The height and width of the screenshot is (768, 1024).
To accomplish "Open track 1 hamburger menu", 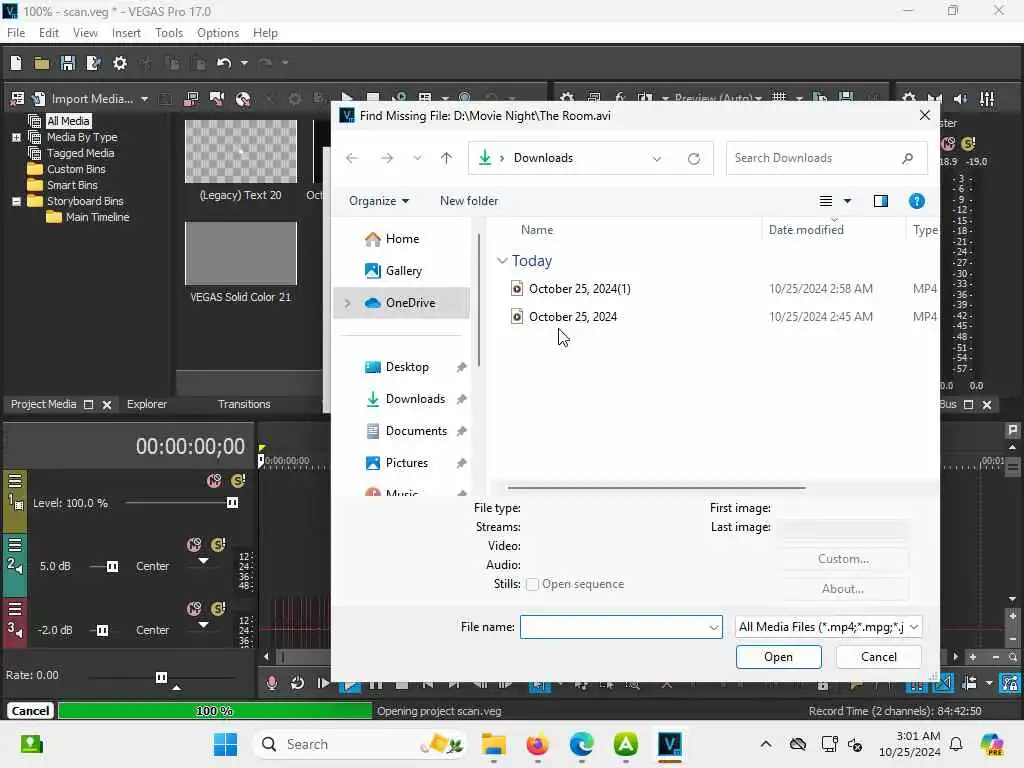I will coord(15,482).
